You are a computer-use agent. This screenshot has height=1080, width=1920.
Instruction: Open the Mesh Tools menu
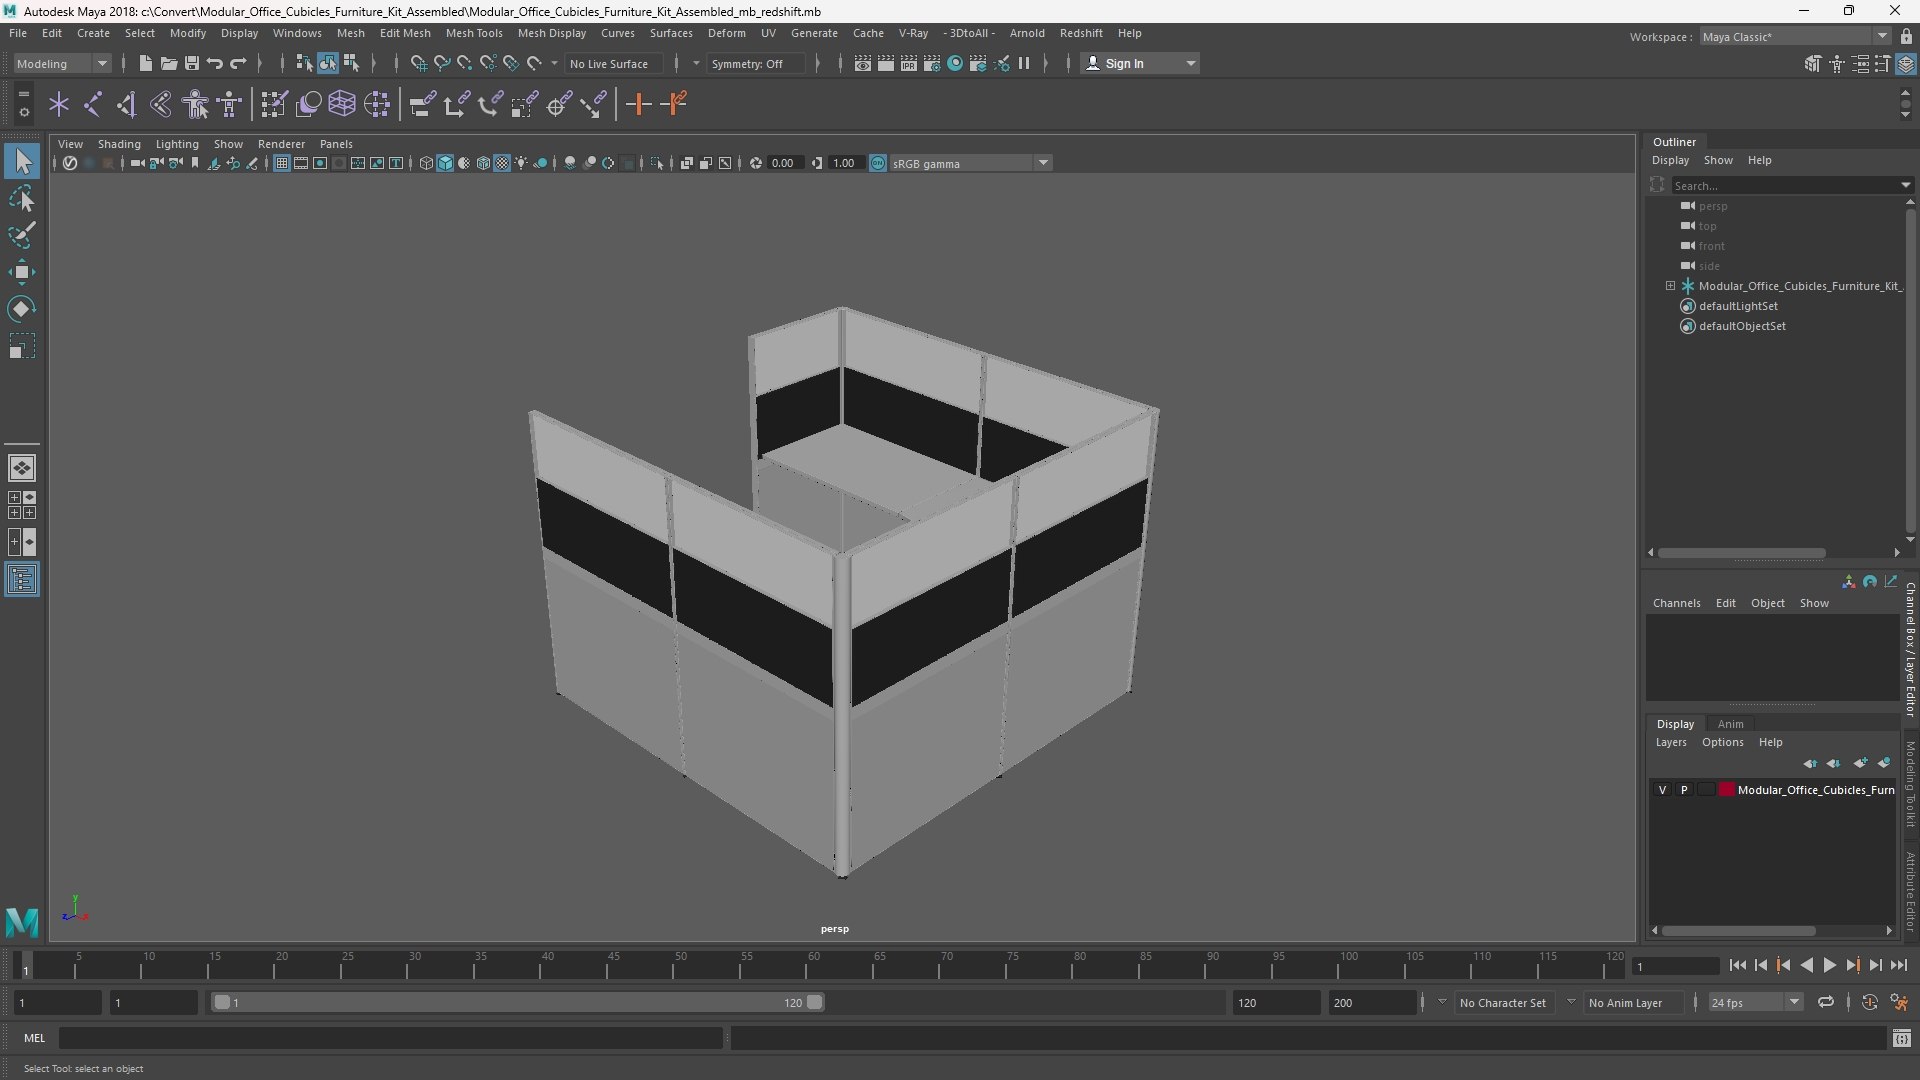[x=474, y=33]
